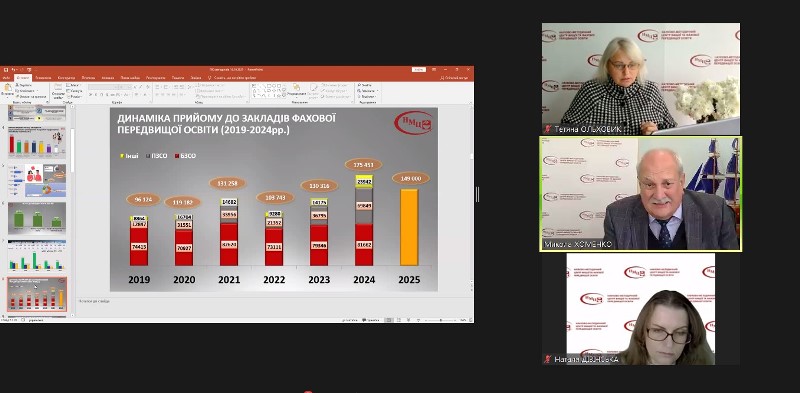Toggle the Notes button in status bar
The height and width of the screenshot is (393, 800).
point(349,320)
